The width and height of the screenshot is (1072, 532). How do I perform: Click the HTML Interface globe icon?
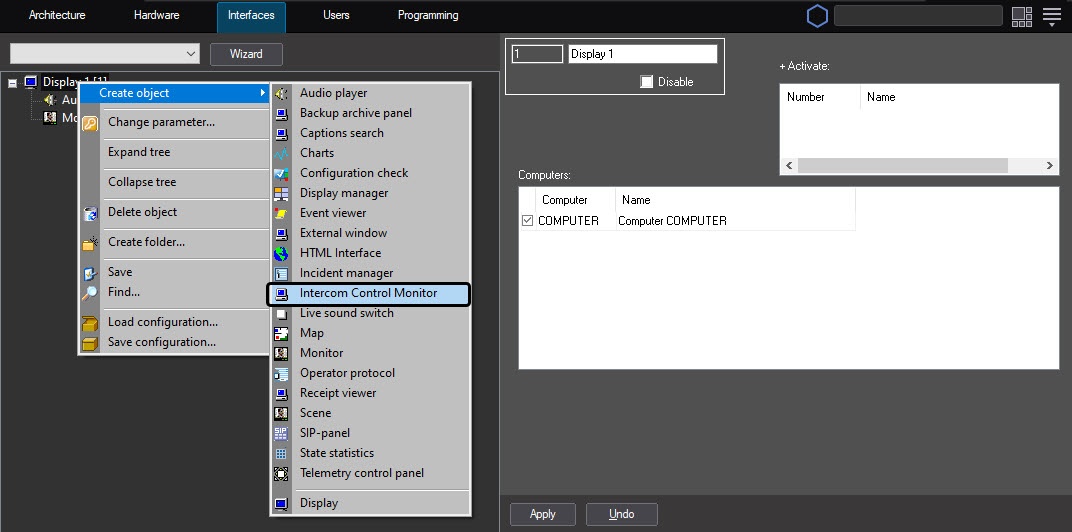pyautogui.click(x=281, y=253)
